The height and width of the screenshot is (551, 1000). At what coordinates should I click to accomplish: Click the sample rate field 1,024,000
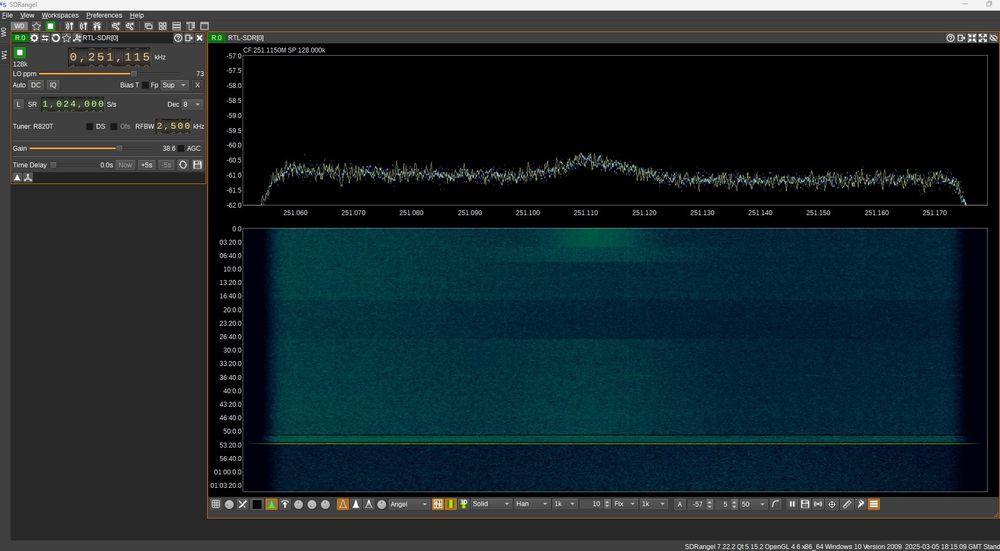[73, 104]
